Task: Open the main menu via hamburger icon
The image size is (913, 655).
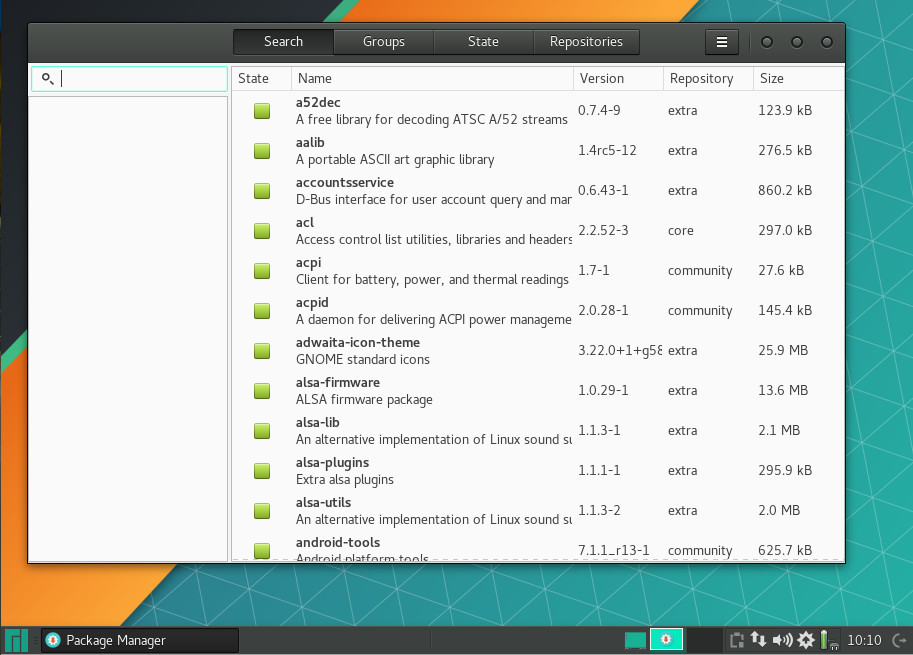Action: (721, 42)
